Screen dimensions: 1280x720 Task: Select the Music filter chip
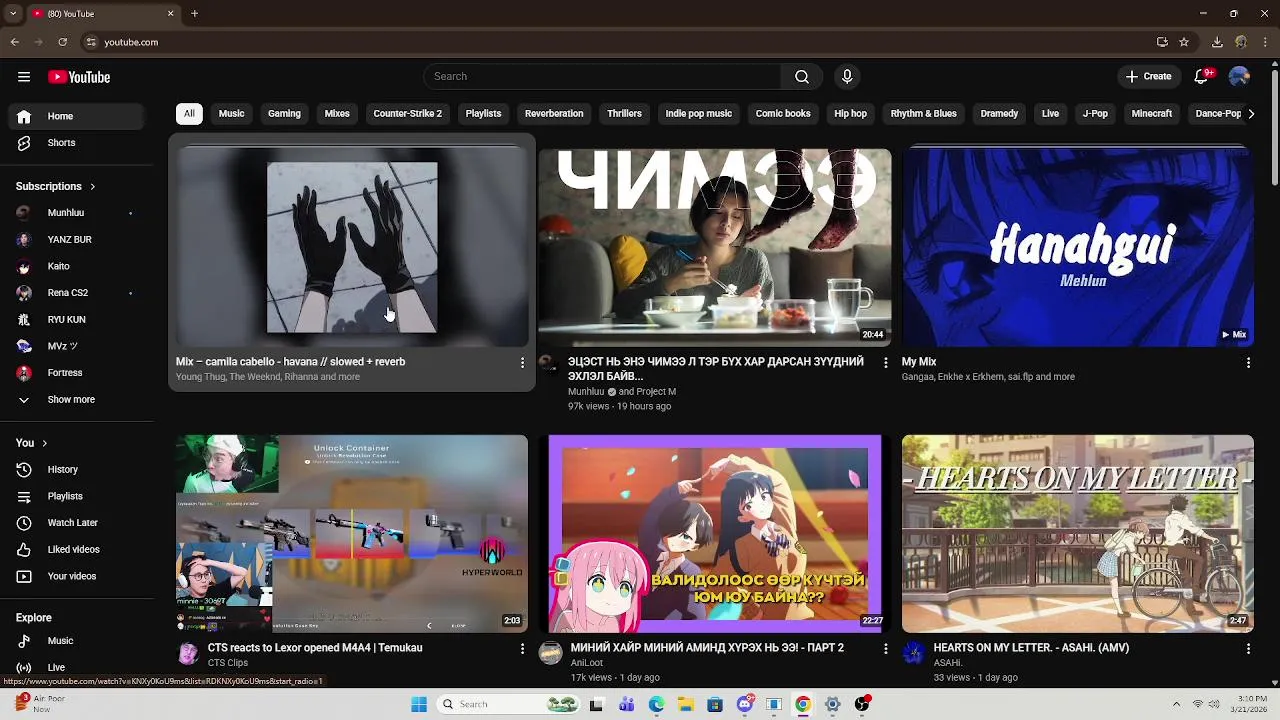point(231,114)
